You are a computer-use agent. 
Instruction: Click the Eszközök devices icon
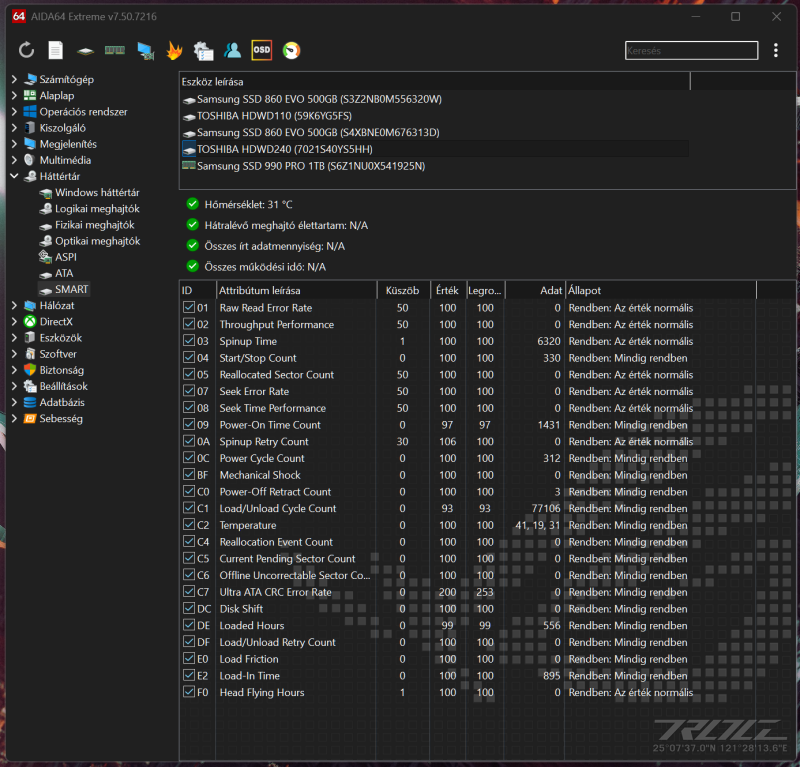(30, 338)
